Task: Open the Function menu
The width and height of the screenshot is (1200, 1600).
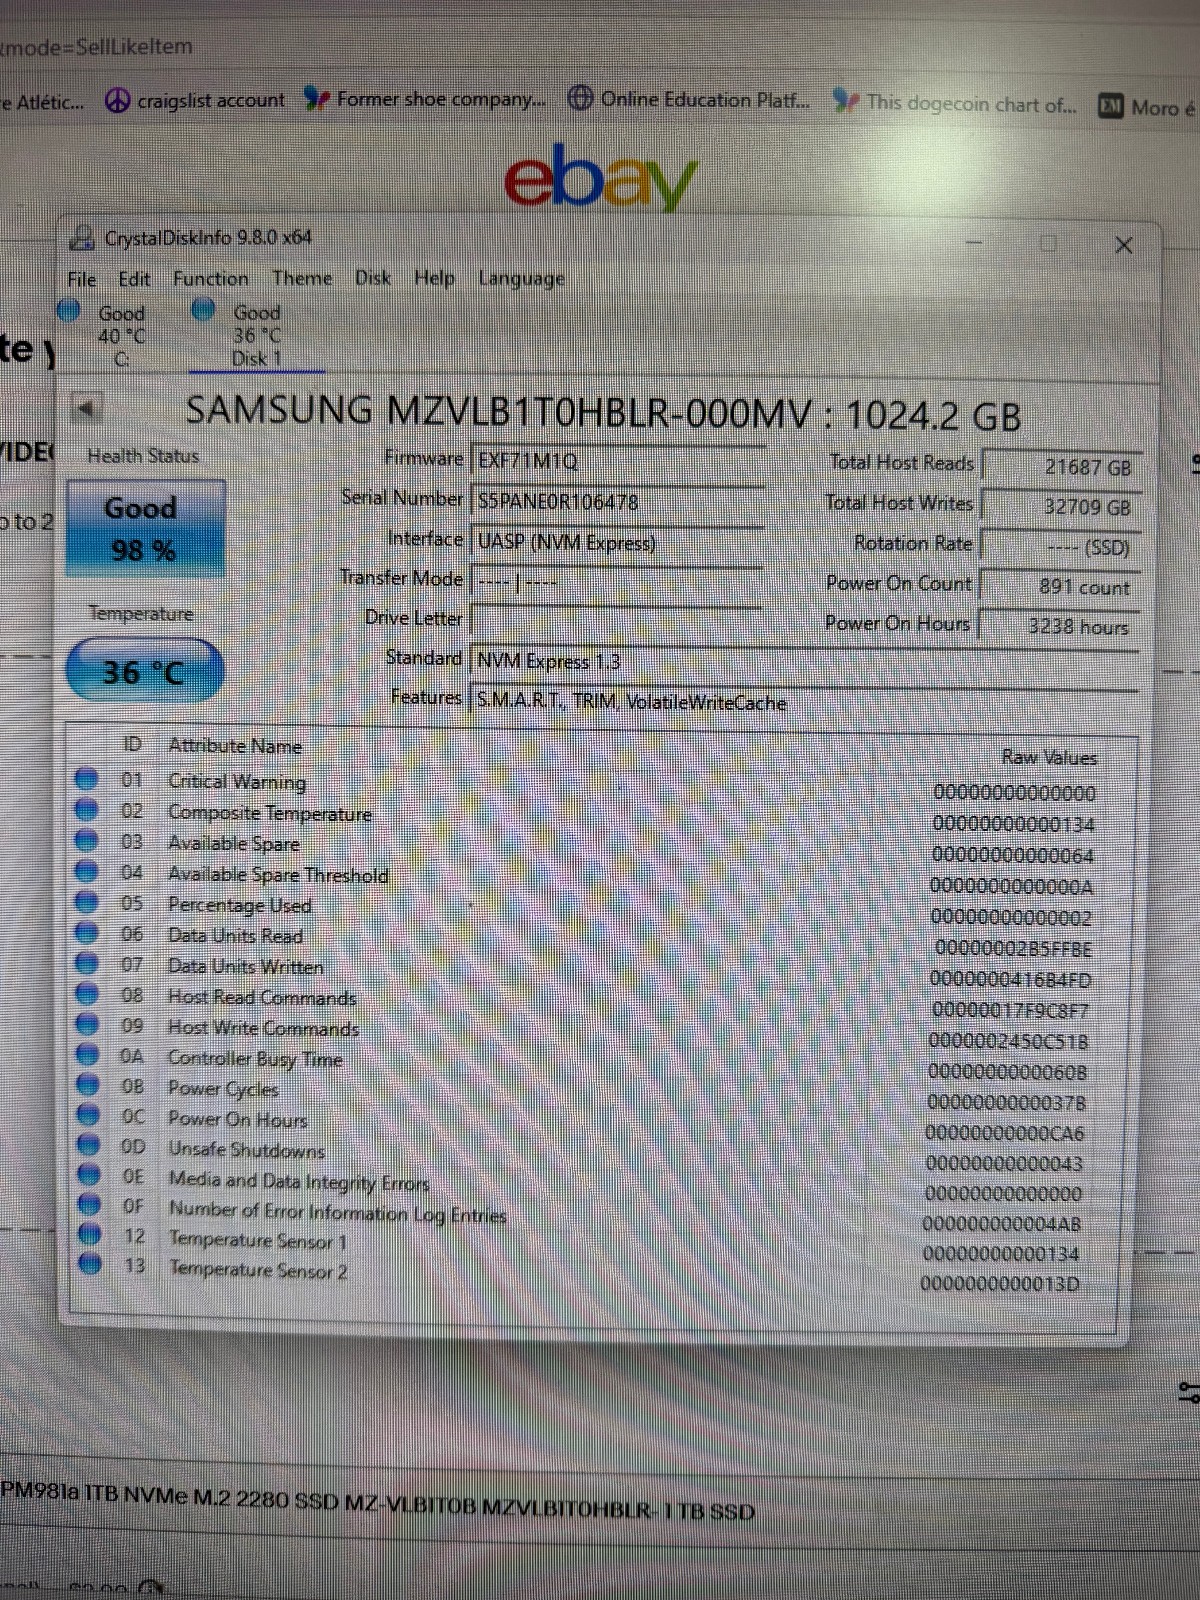Action: [211, 278]
